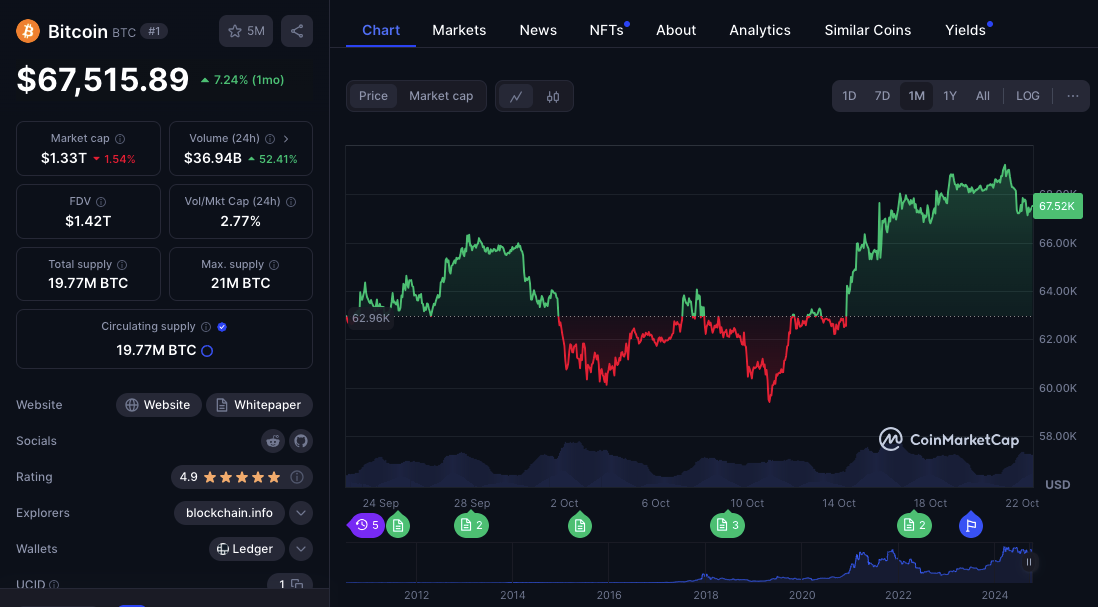
Task: Open FDV info icon
Action: click(101, 202)
